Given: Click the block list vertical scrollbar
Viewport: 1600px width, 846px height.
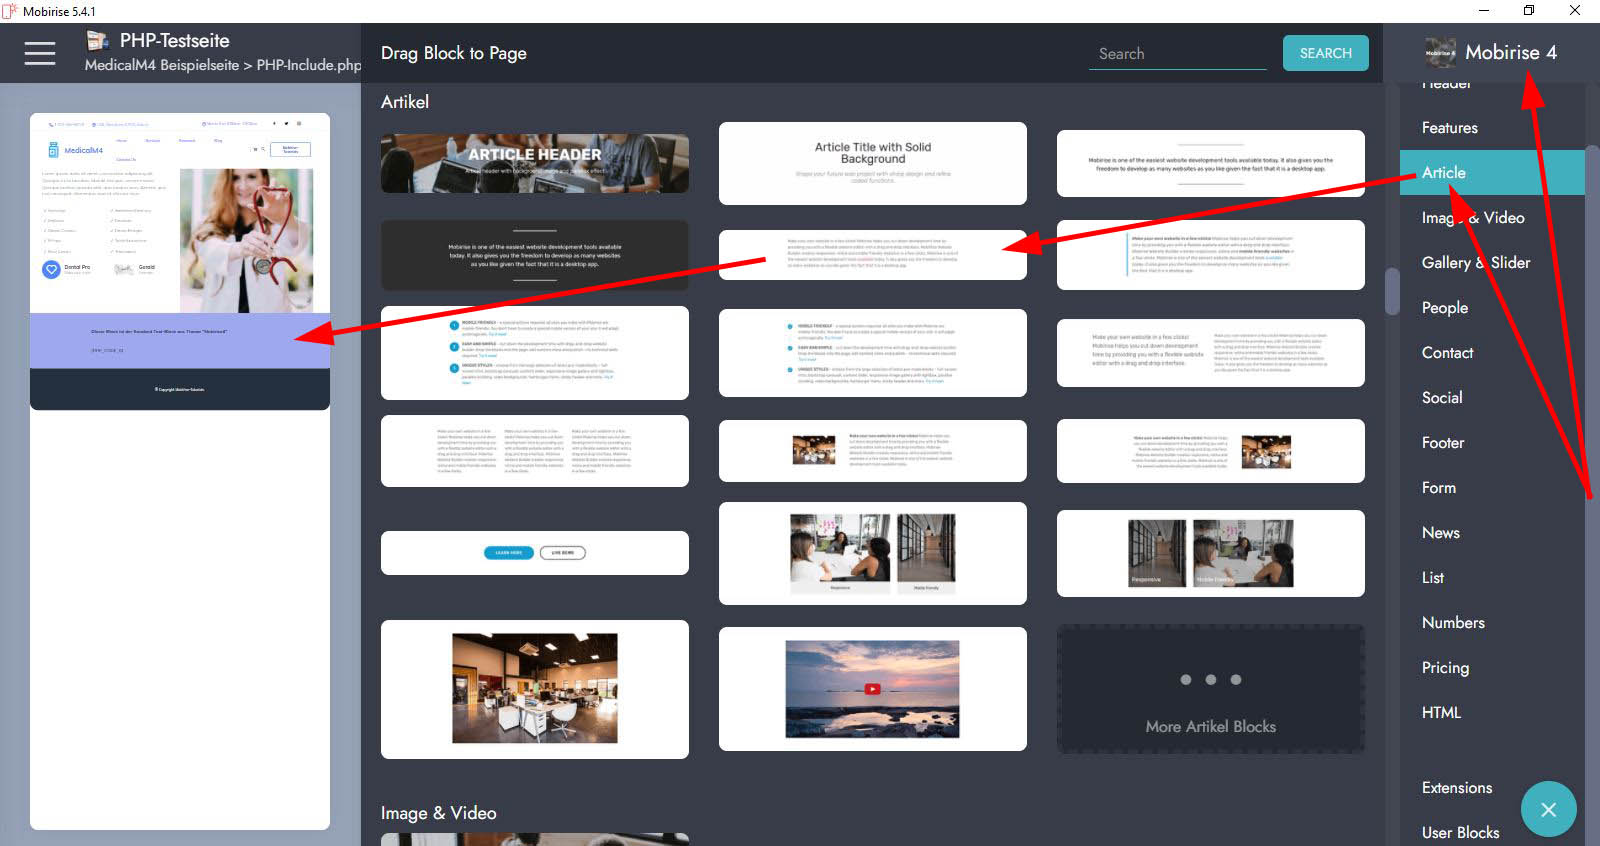Looking at the screenshot, I should click(1392, 291).
